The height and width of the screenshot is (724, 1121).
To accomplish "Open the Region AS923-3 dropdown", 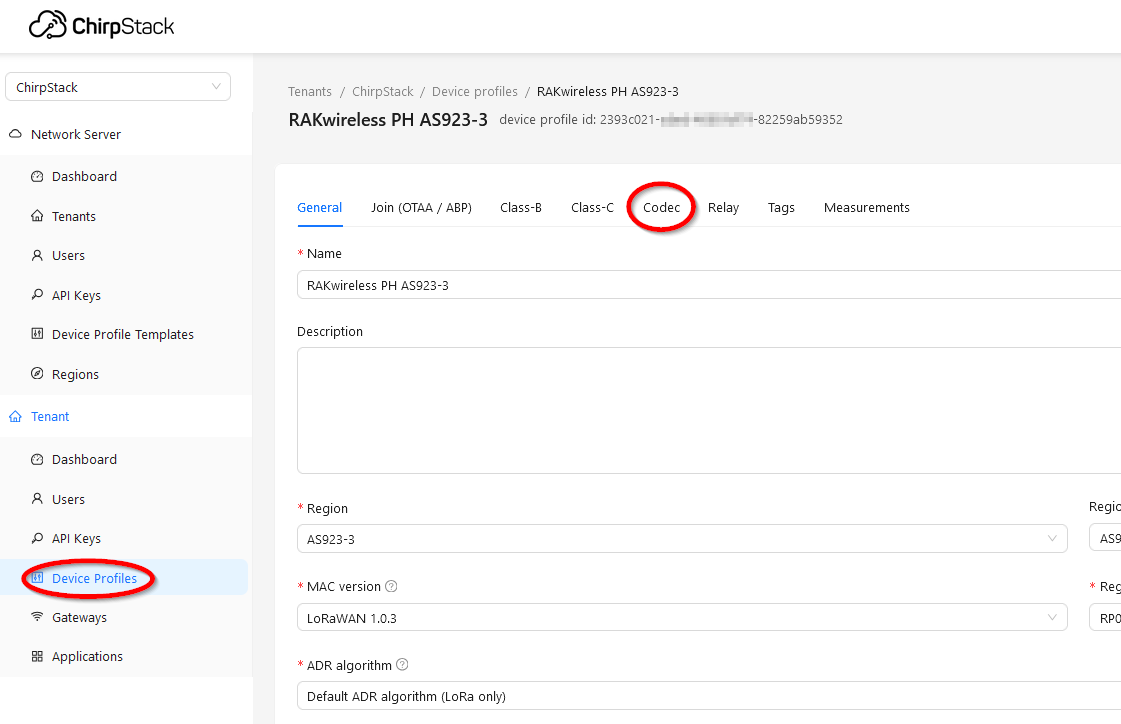I will click(x=682, y=539).
